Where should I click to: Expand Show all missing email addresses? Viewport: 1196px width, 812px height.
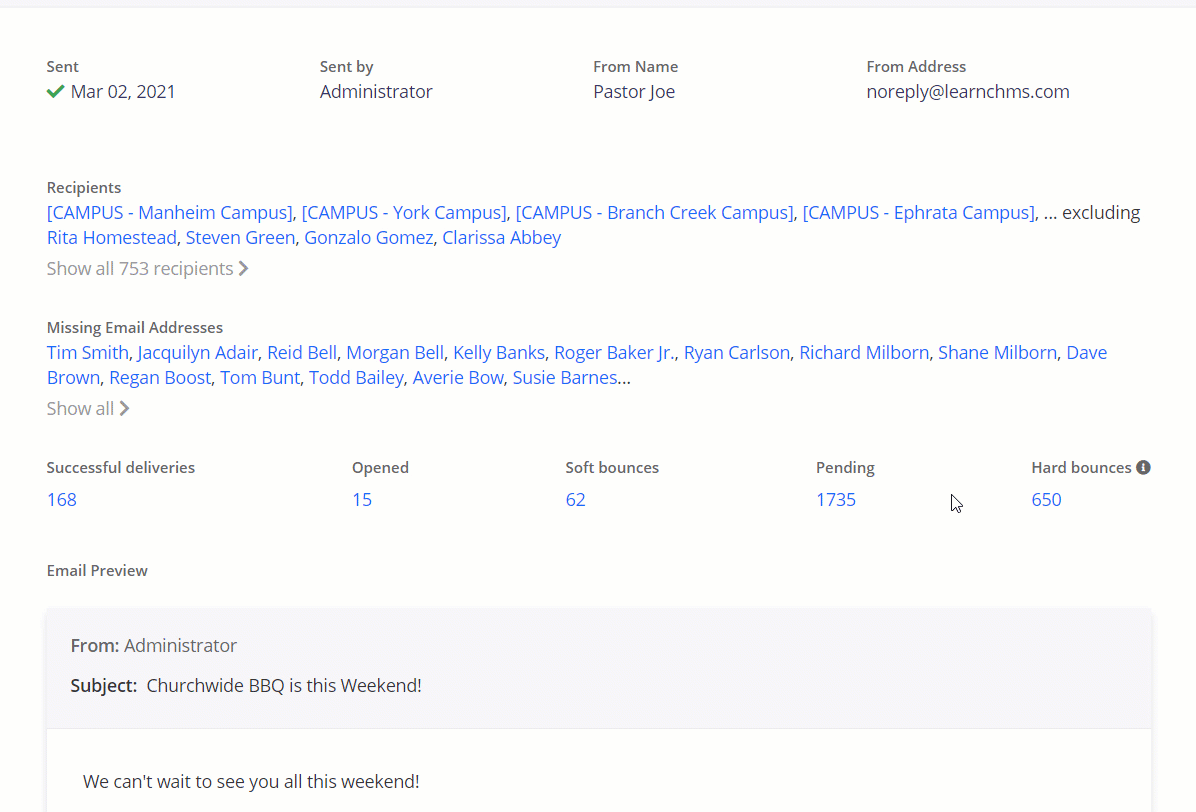(88, 409)
